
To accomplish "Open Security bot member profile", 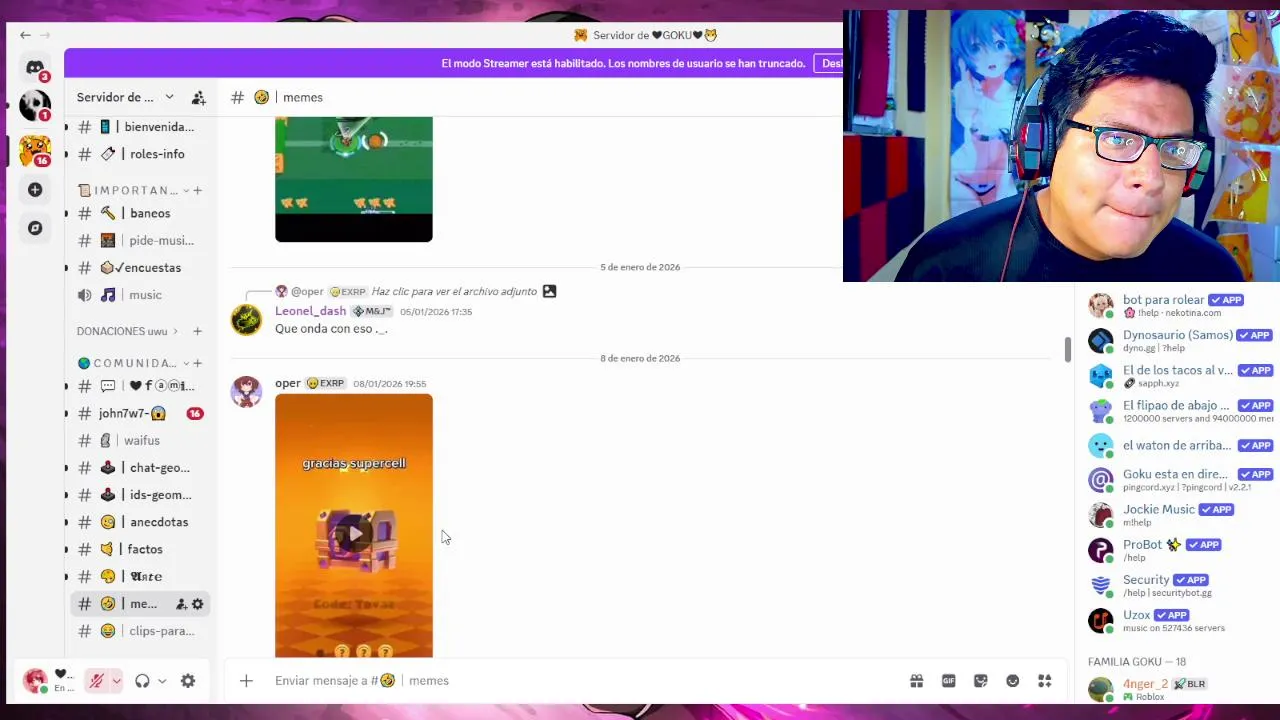I will (1180, 585).
